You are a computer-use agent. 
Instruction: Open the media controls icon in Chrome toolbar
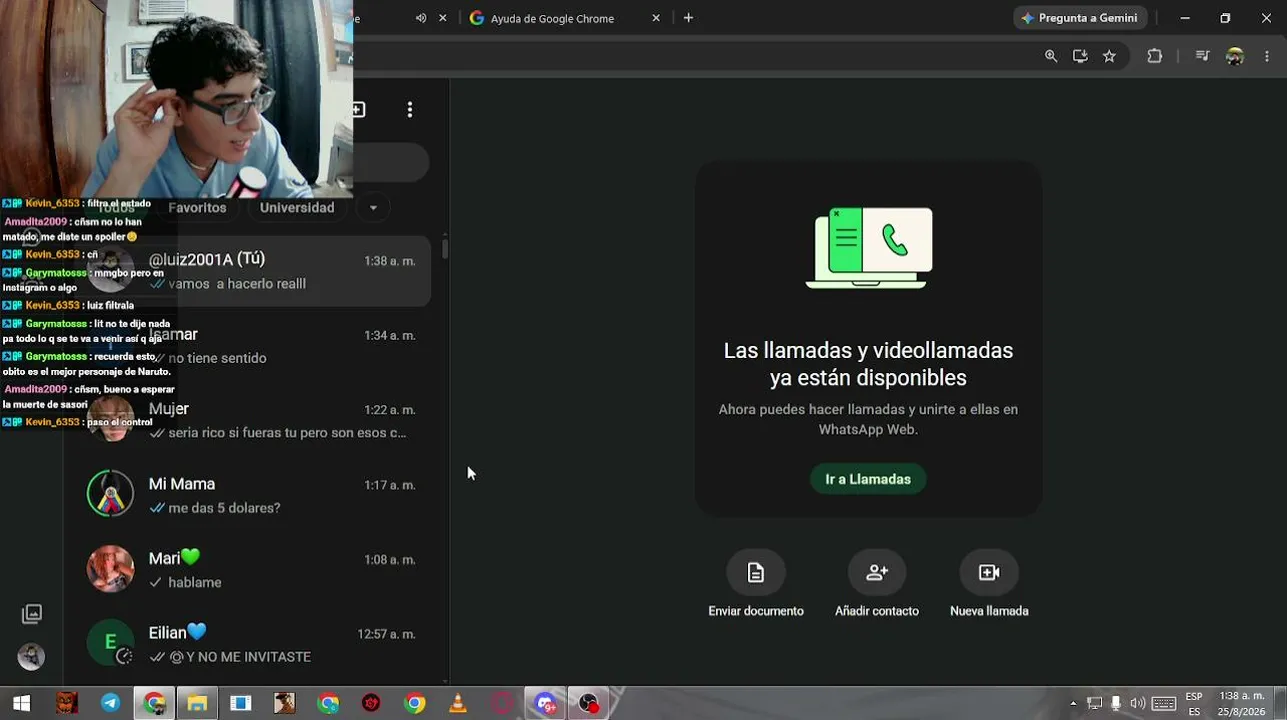(1203, 57)
